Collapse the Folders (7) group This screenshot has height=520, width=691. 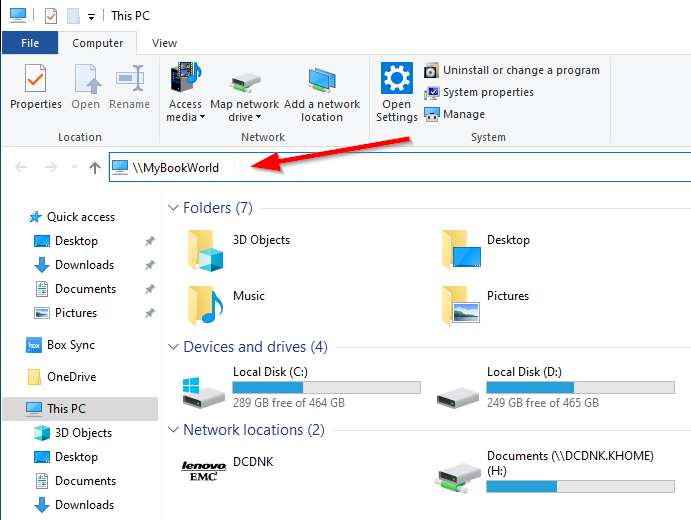173,207
